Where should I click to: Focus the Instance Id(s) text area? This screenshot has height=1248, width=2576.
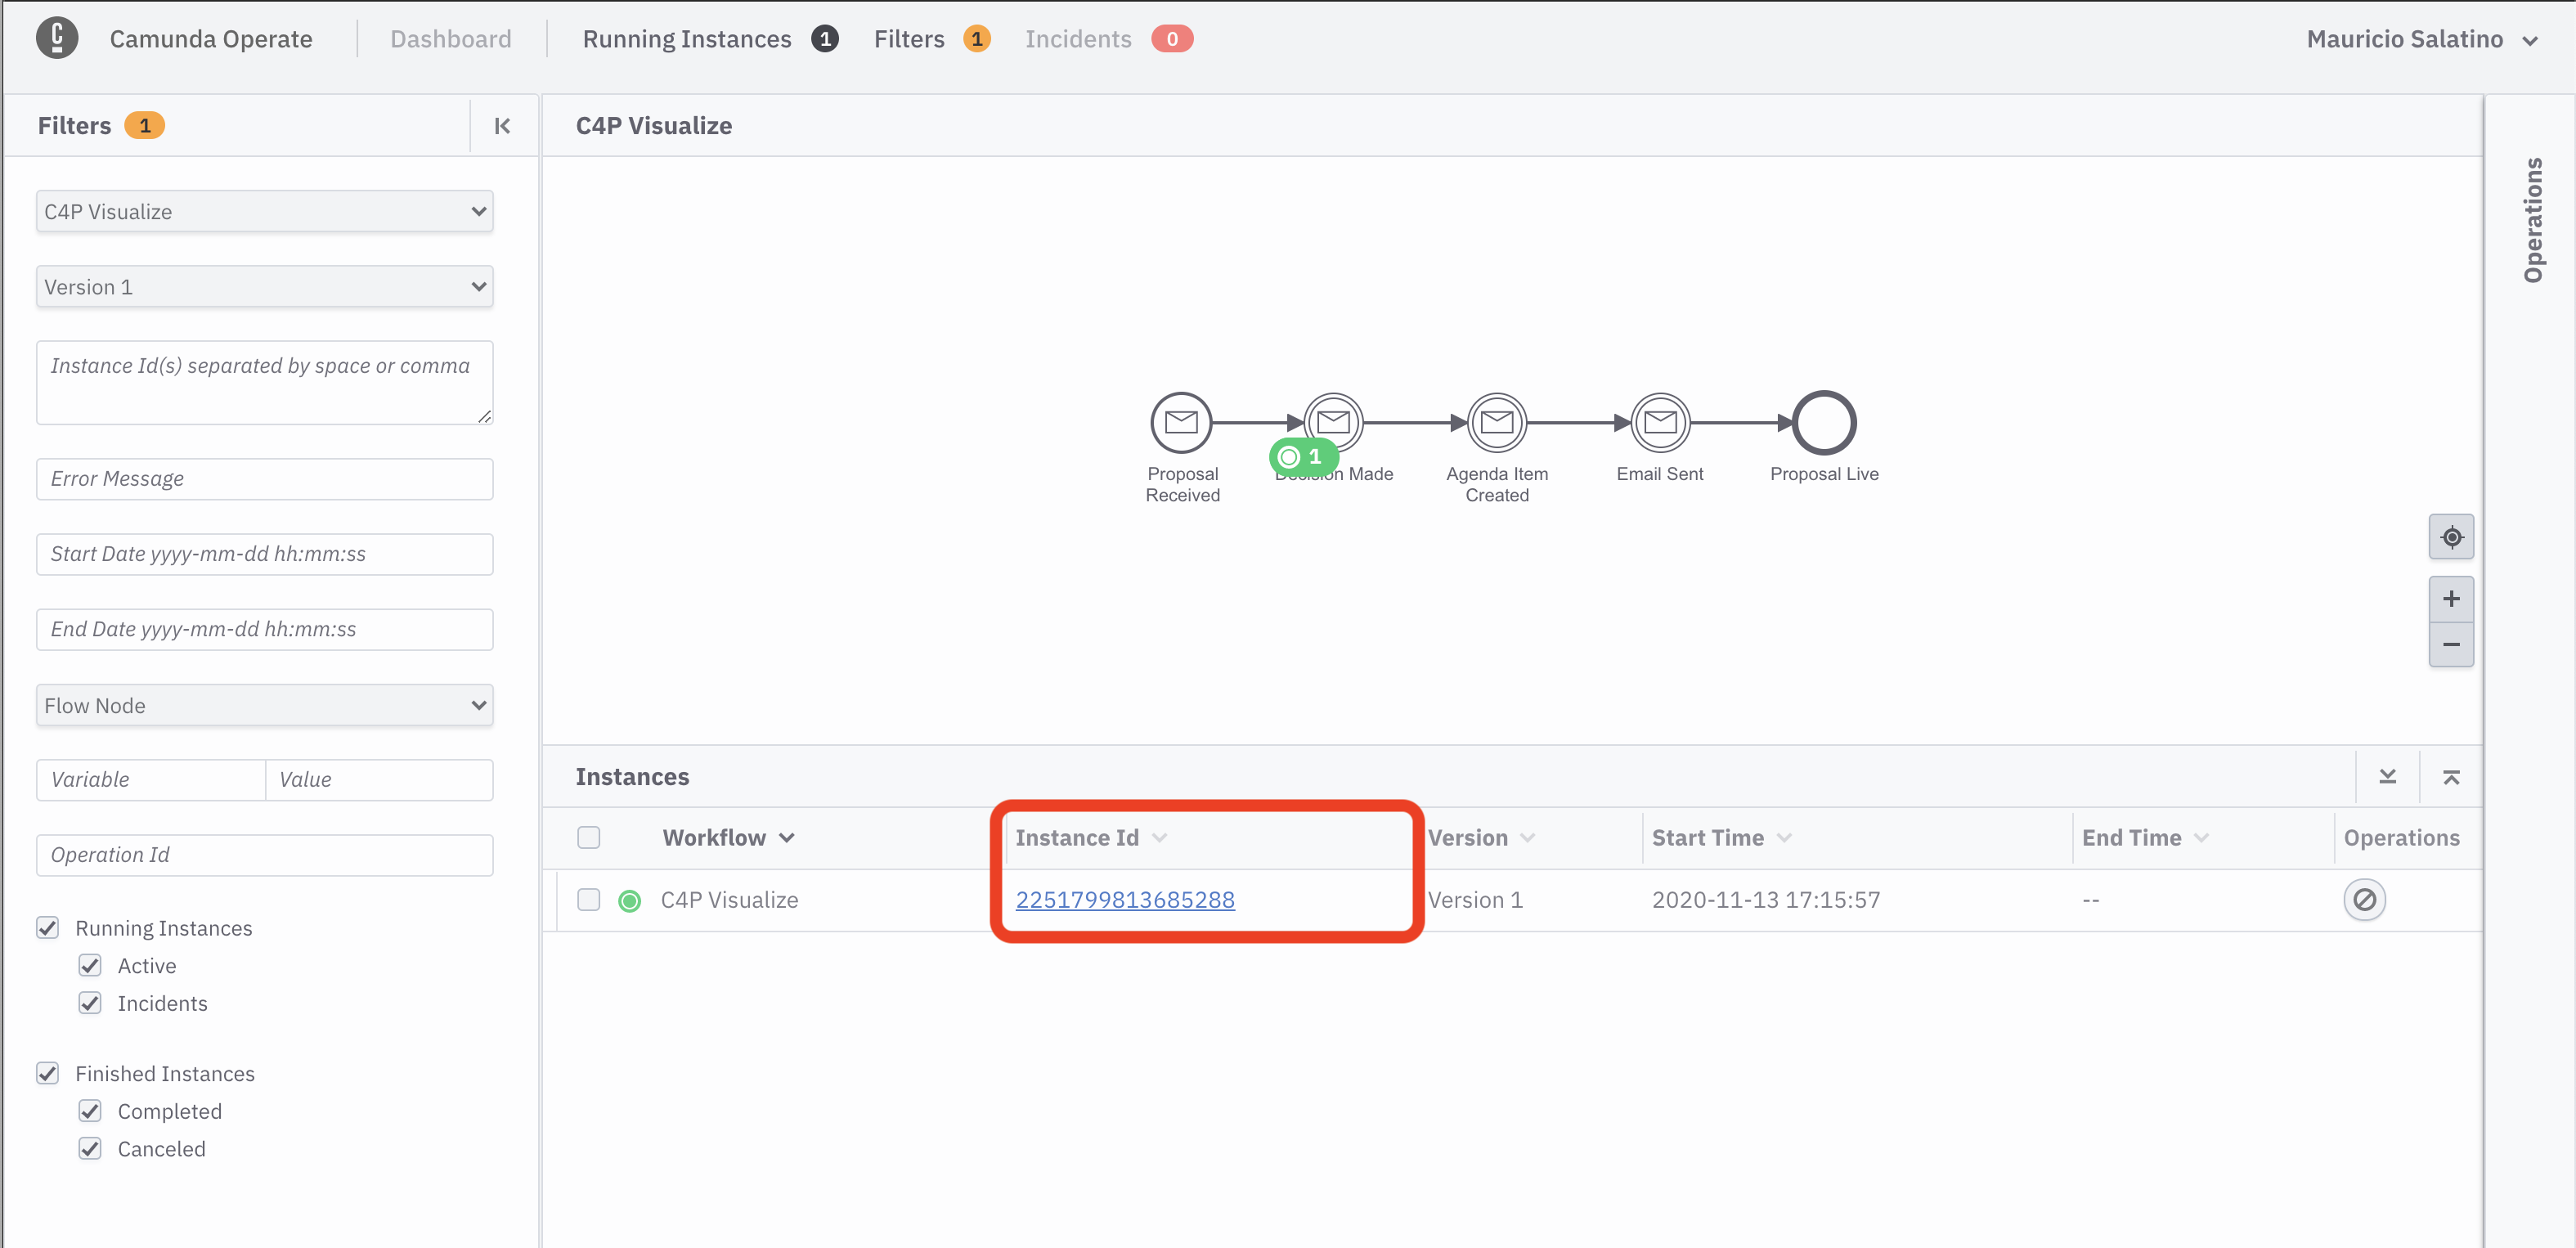pyautogui.click(x=265, y=383)
